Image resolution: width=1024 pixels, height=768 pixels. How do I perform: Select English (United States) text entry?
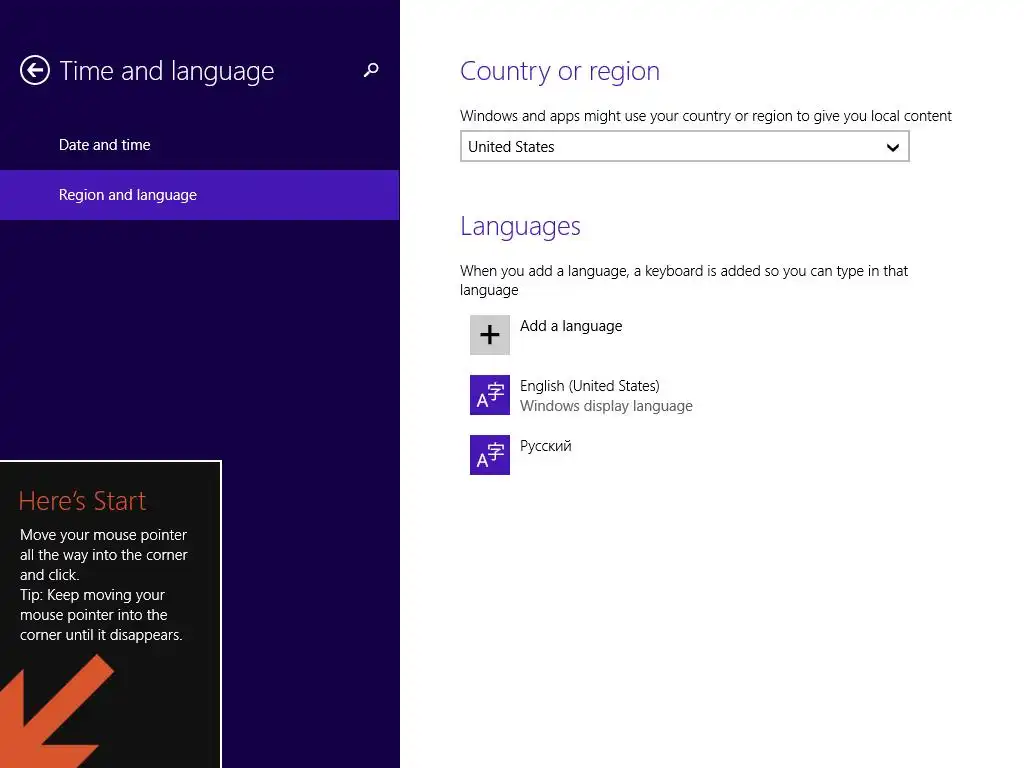(x=590, y=386)
